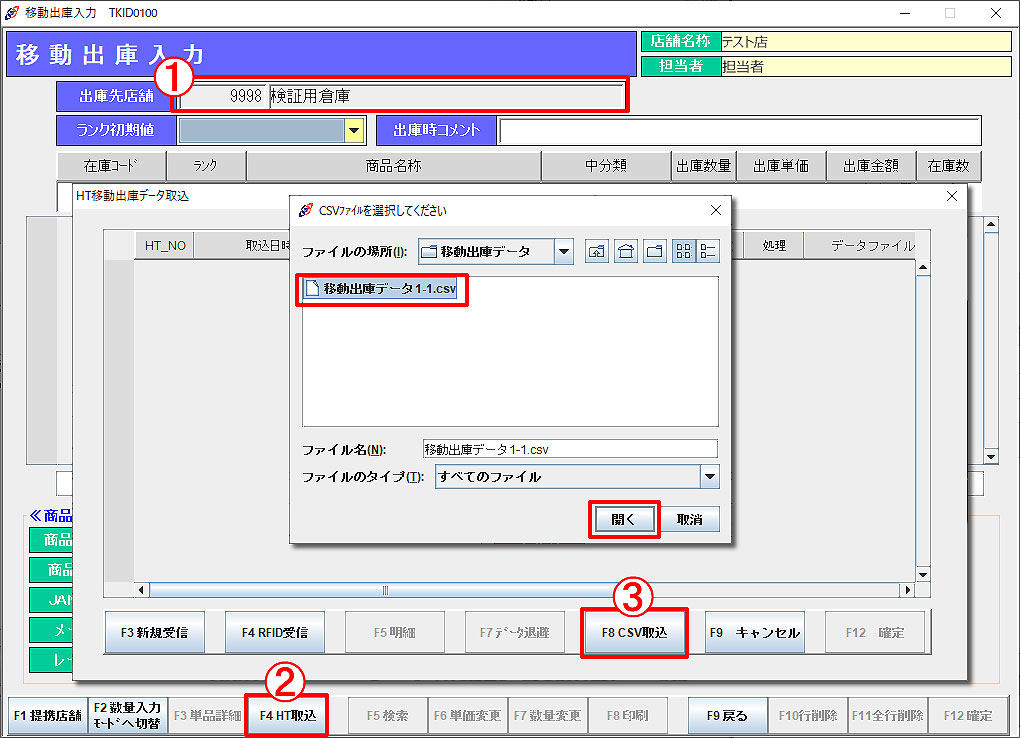1020x738 pixels.
Task: Click the 商品名称 column header
Action: tap(394, 166)
